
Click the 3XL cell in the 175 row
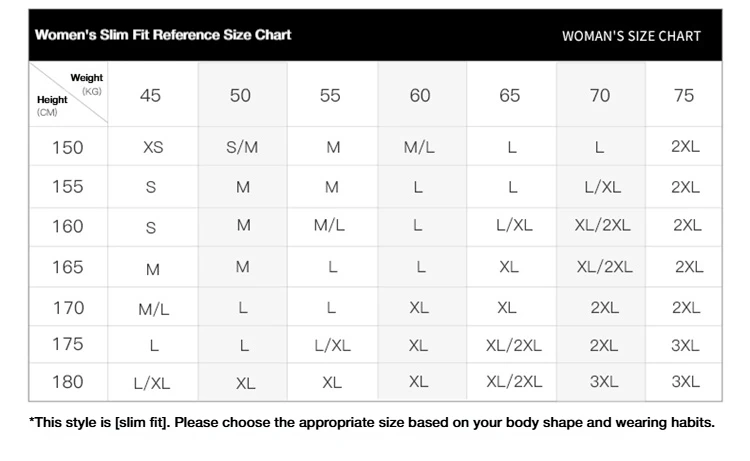[685, 345]
